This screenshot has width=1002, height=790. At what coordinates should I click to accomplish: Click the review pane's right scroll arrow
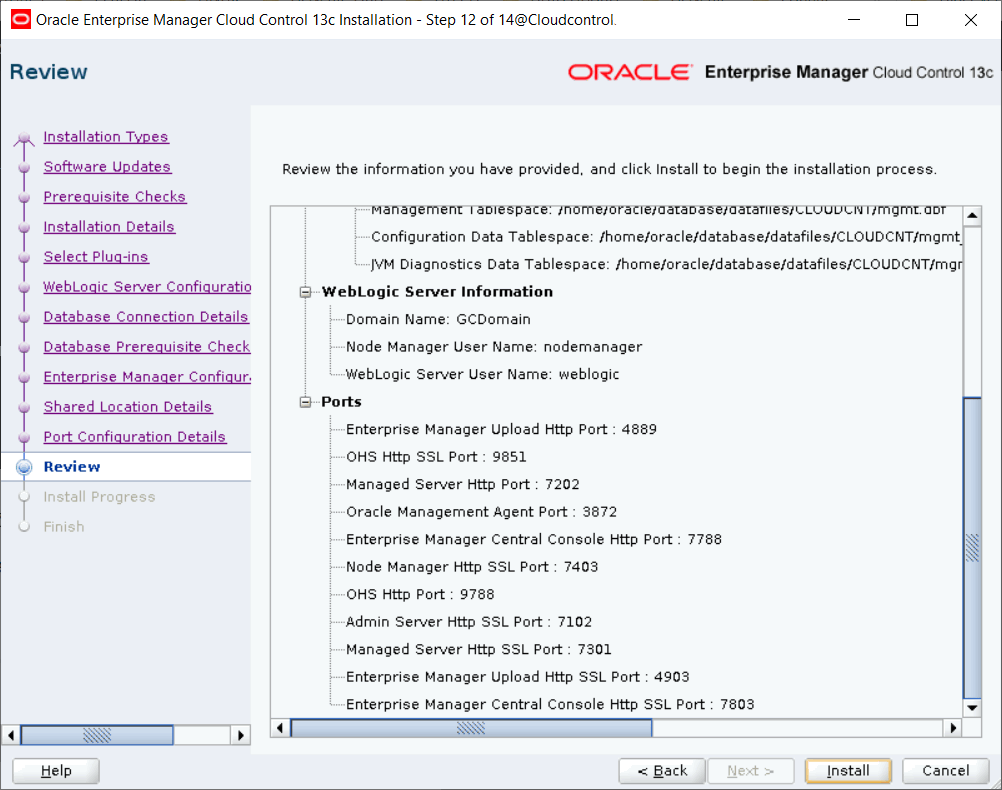[953, 728]
